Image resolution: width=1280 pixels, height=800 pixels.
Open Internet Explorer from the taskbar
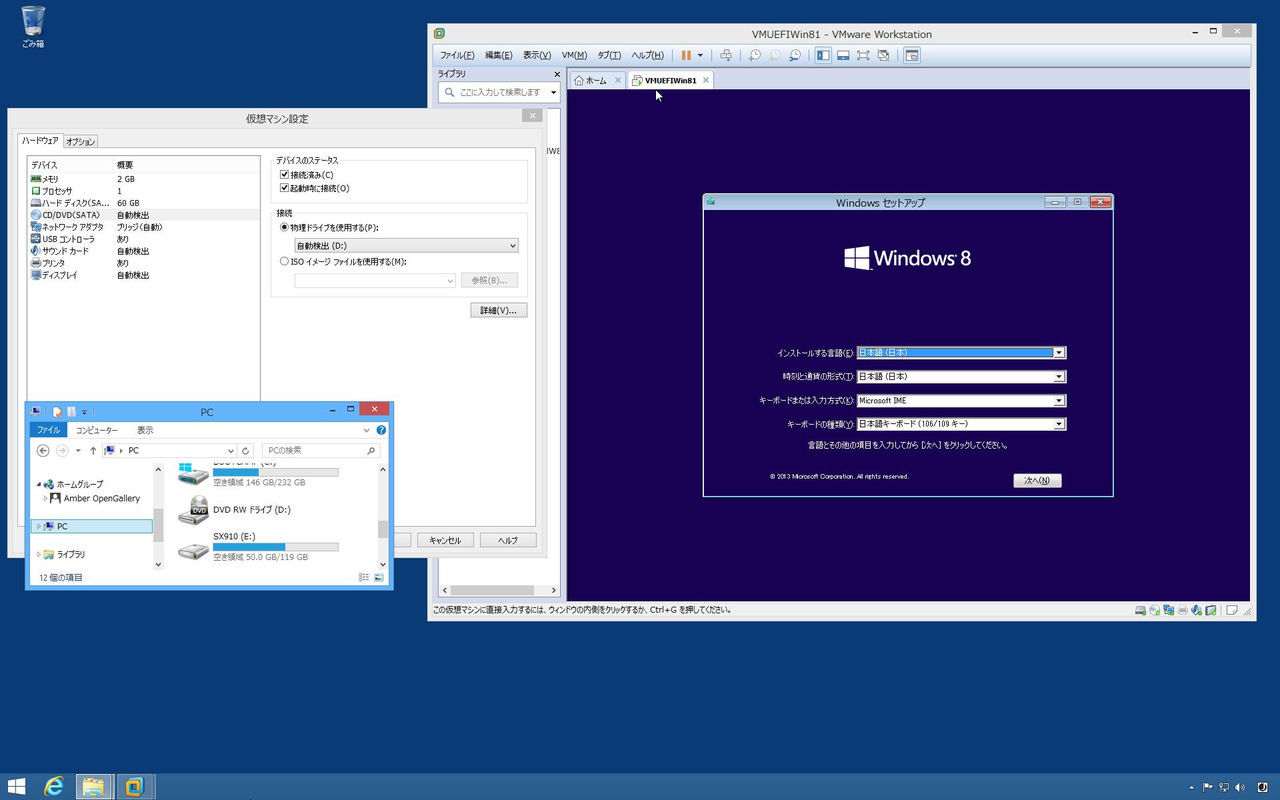point(54,787)
